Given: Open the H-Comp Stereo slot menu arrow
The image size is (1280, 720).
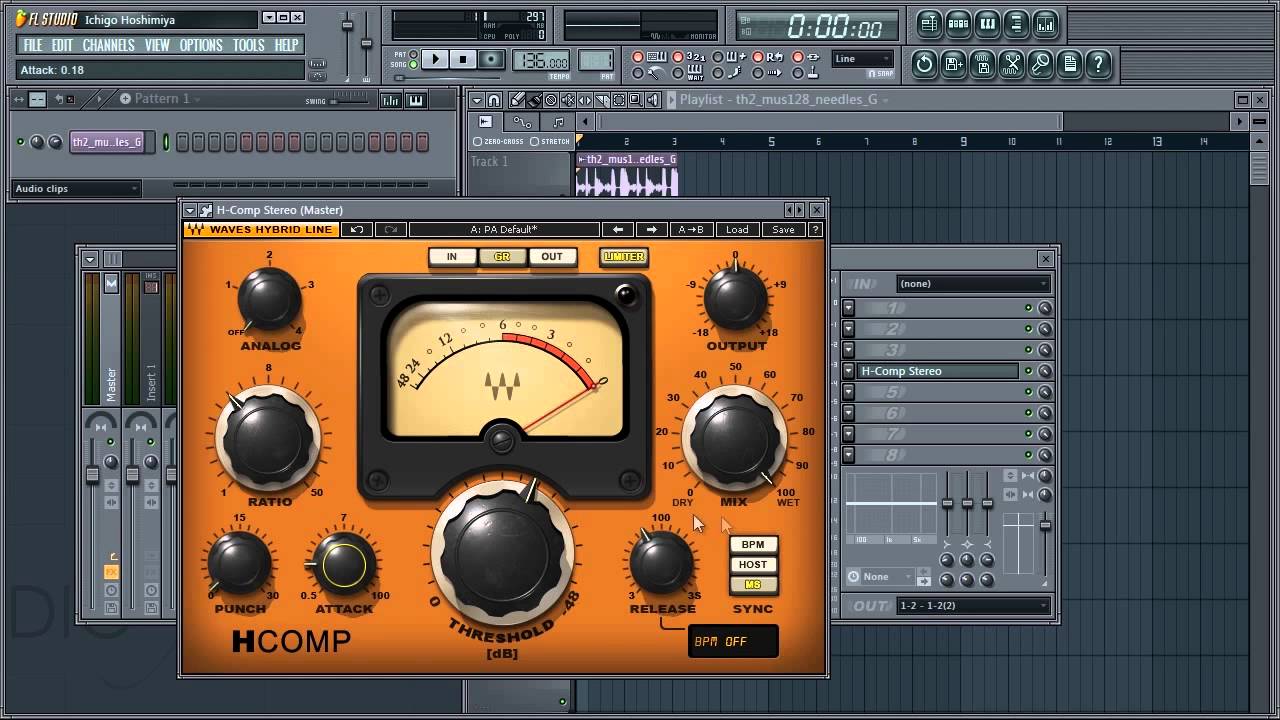Looking at the screenshot, I should (x=849, y=371).
